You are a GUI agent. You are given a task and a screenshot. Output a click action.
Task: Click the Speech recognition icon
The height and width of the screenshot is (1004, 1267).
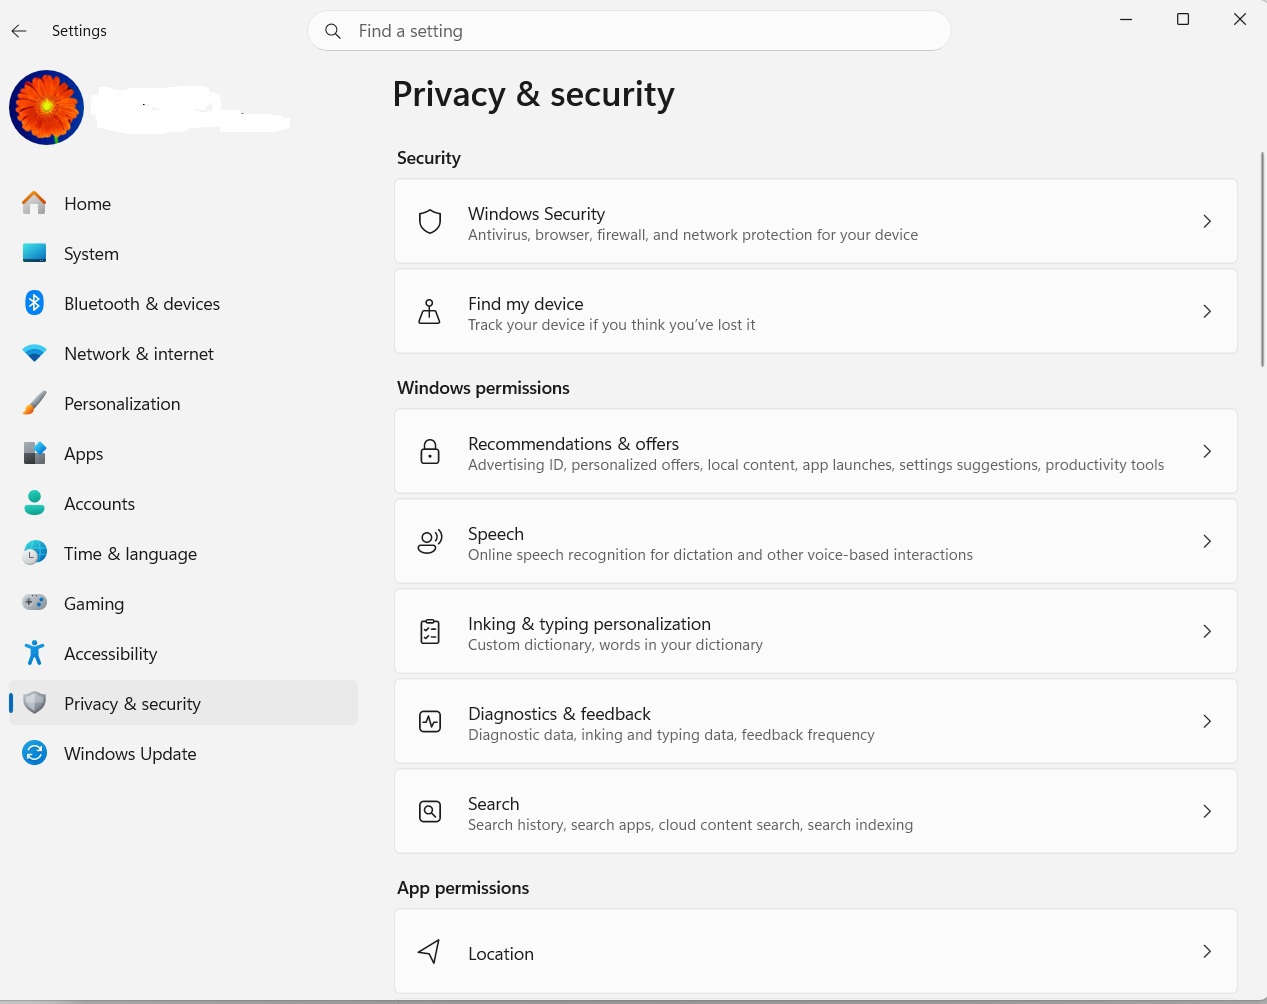pyautogui.click(x=430, y=542)
